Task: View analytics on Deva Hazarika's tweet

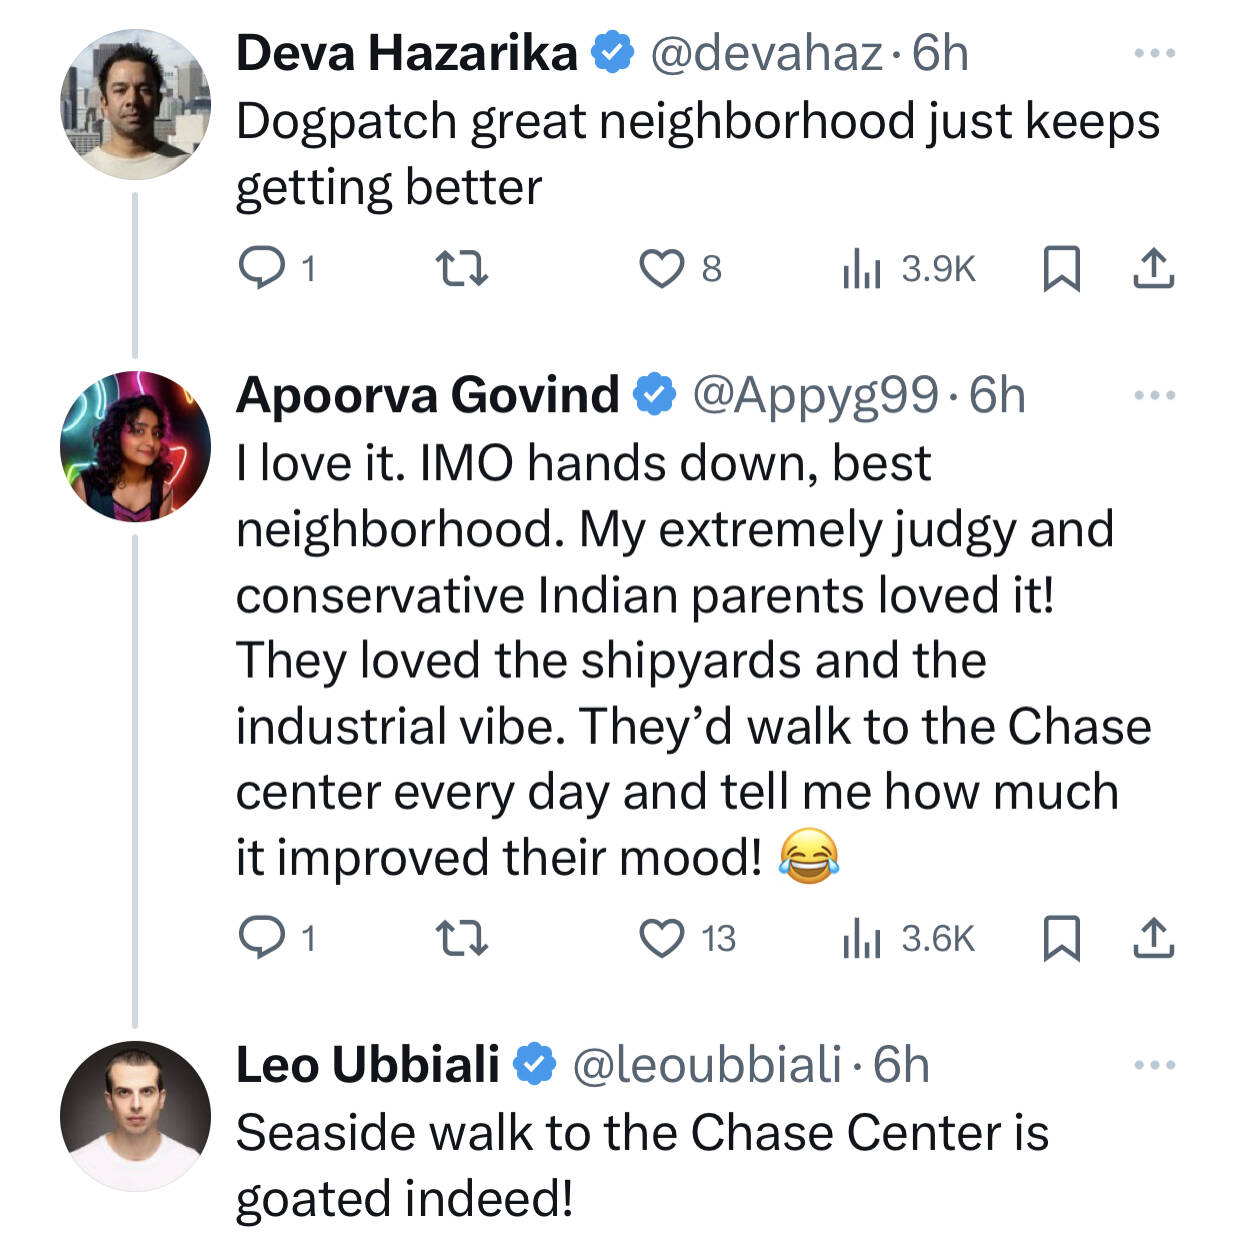Action: click(x=860, y=268)
